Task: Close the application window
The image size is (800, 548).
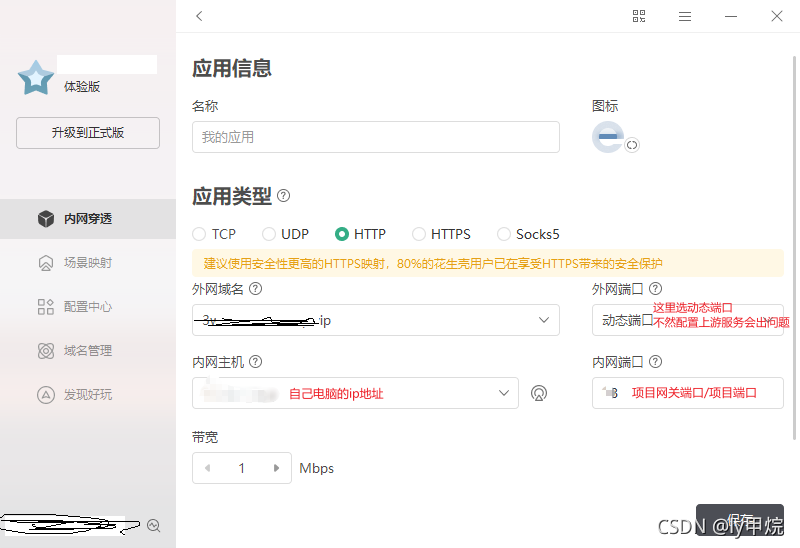Action: pyautogui.click(x=777, y=16)
